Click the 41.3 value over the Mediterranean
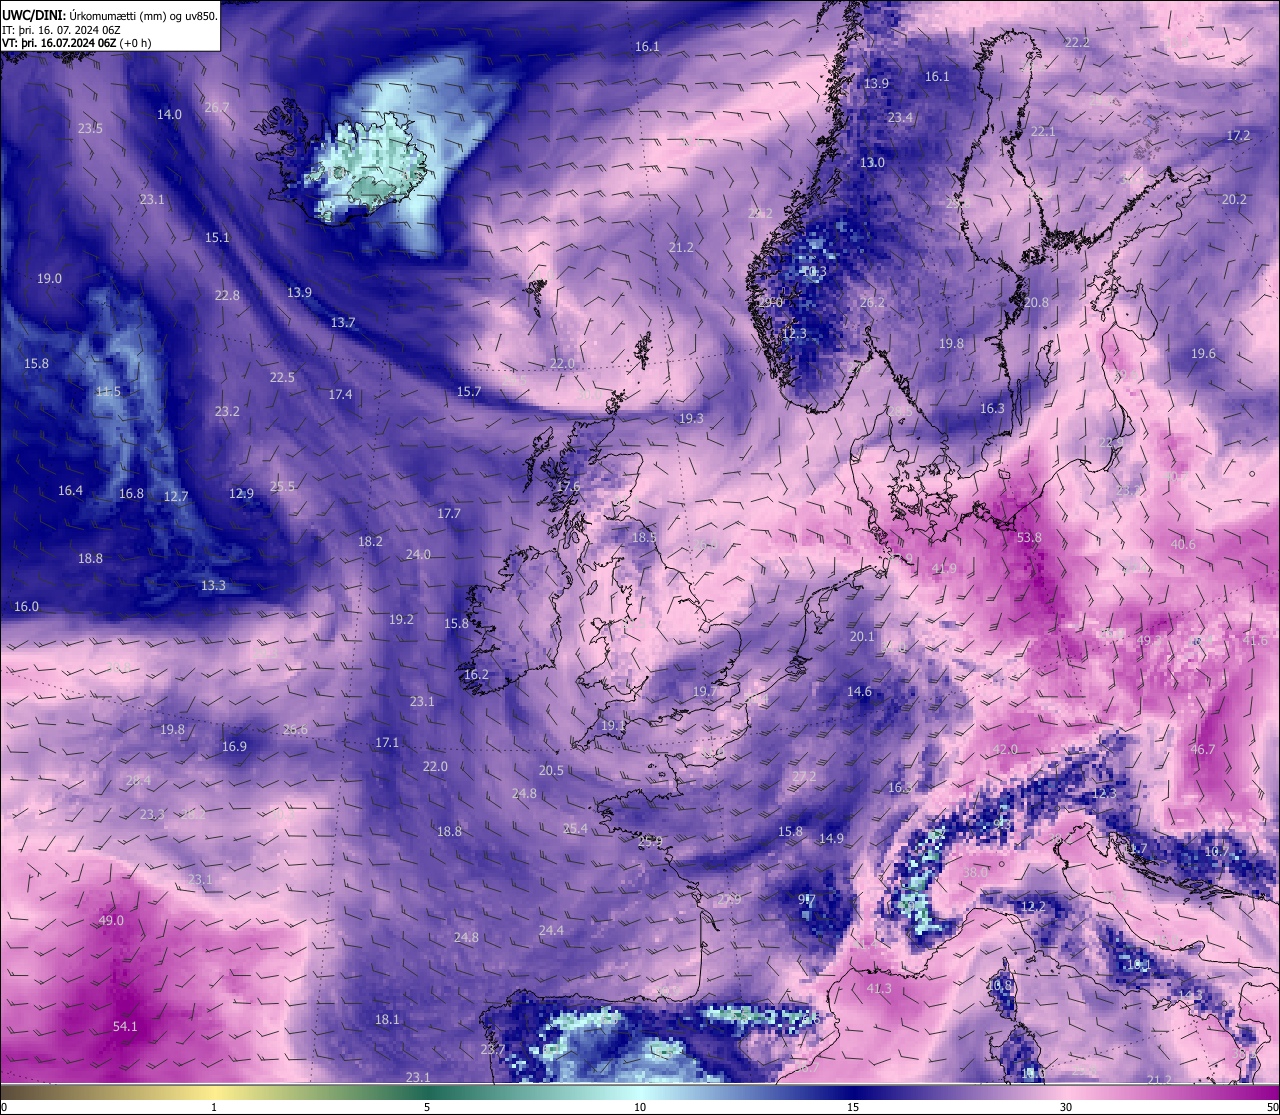 tap(878, 988)
